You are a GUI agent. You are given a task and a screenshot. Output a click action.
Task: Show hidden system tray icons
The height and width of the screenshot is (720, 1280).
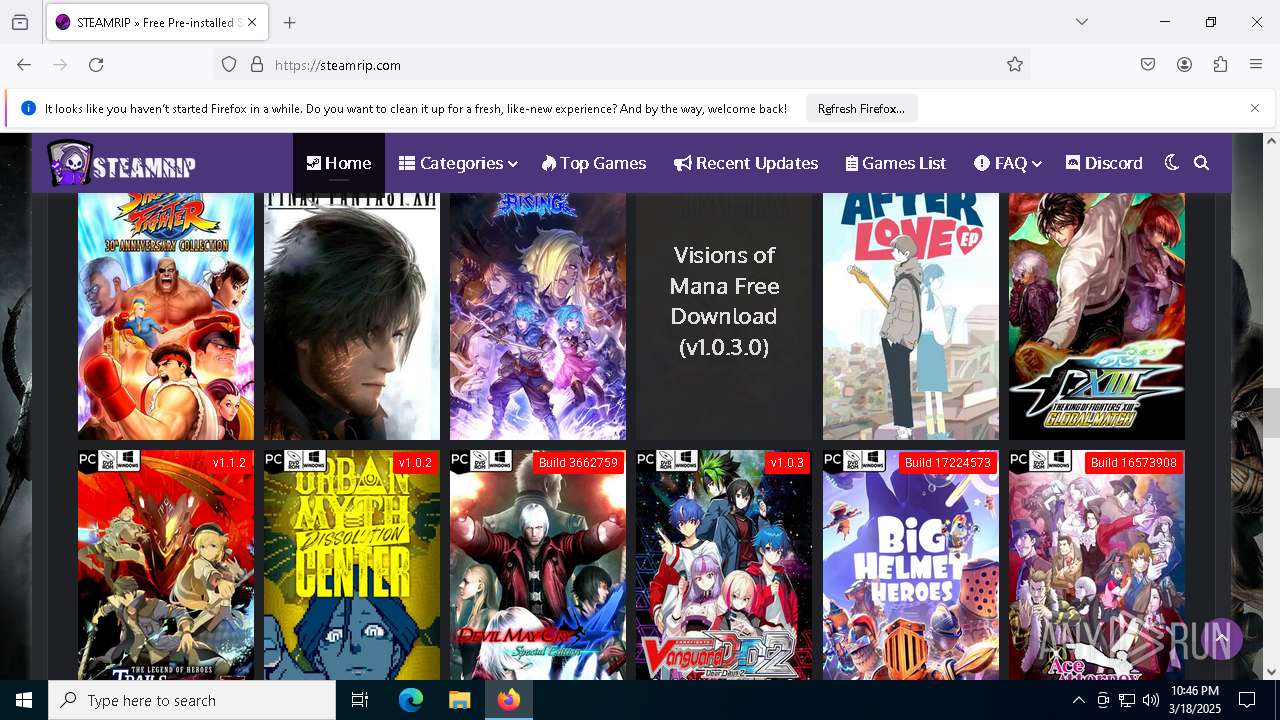tap(1078, 700)
